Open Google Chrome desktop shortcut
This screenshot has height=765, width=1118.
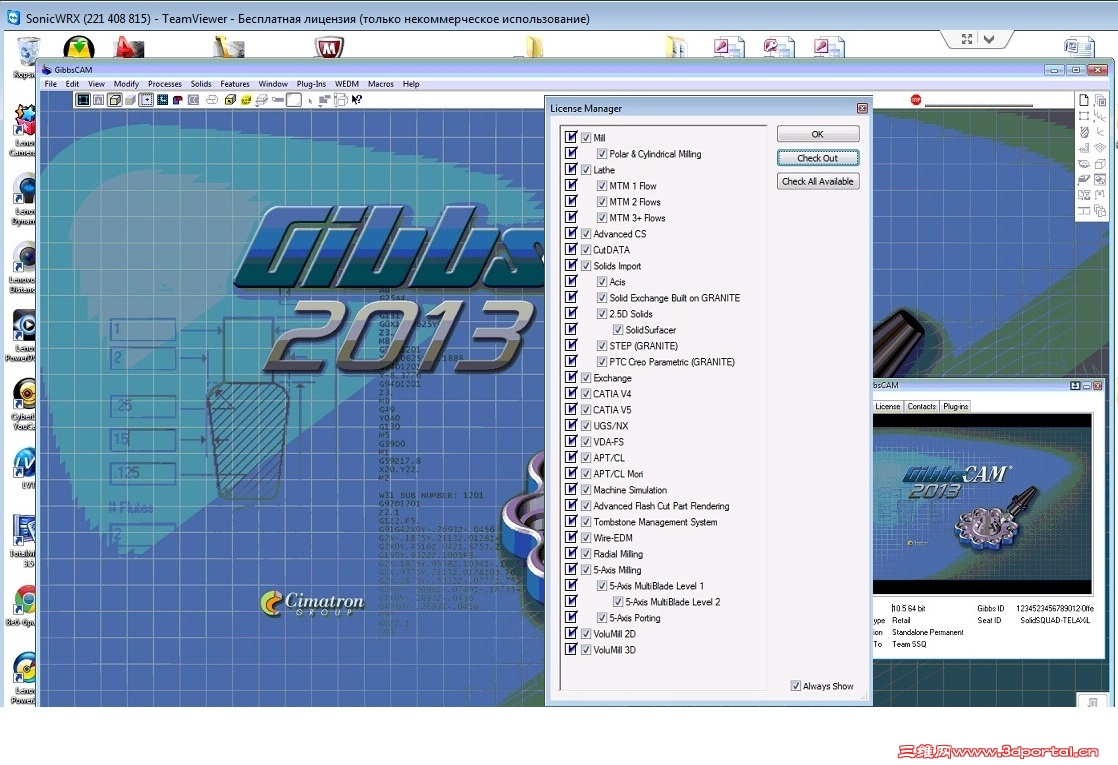(x=26, y=600)
